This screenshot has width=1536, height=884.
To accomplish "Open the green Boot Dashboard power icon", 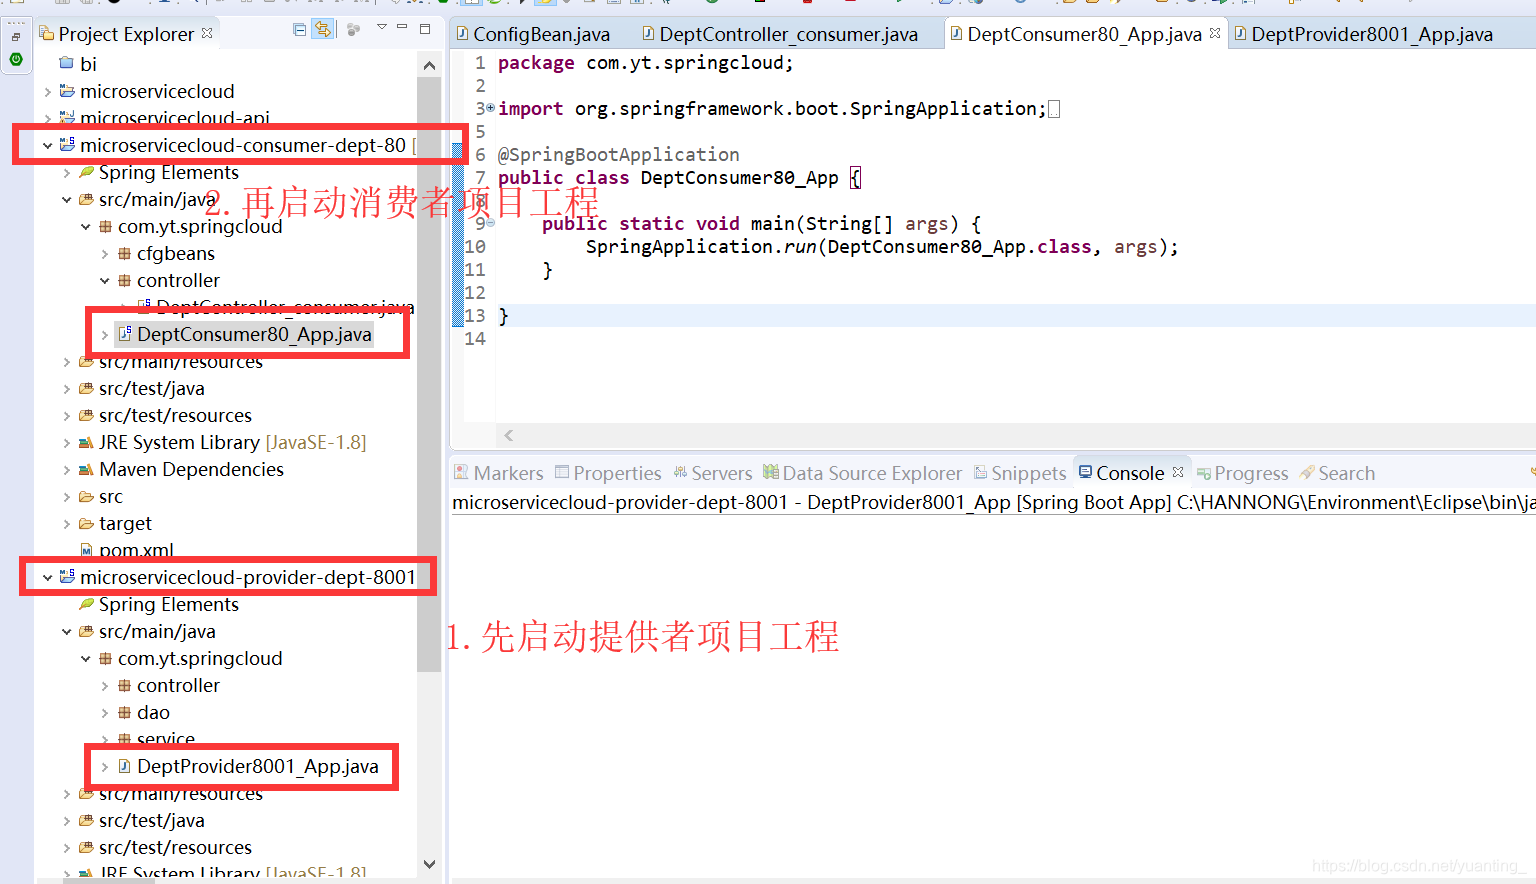I will coord(16,59).
